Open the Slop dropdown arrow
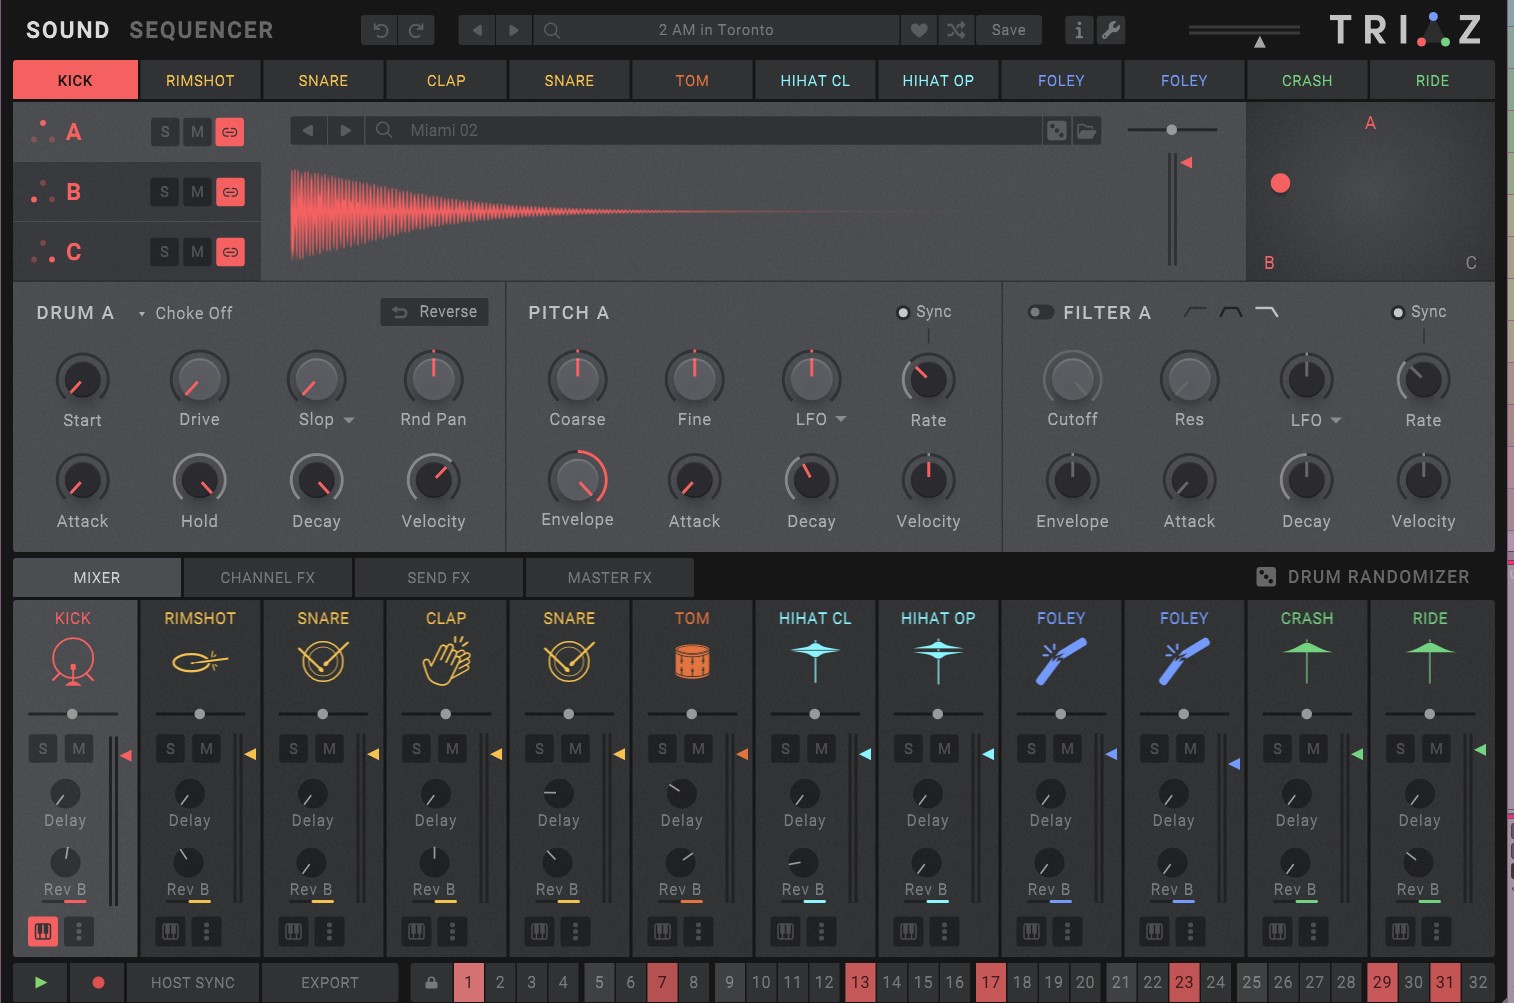Viewport: 1514px width, 1003px height. click(349, 420)
